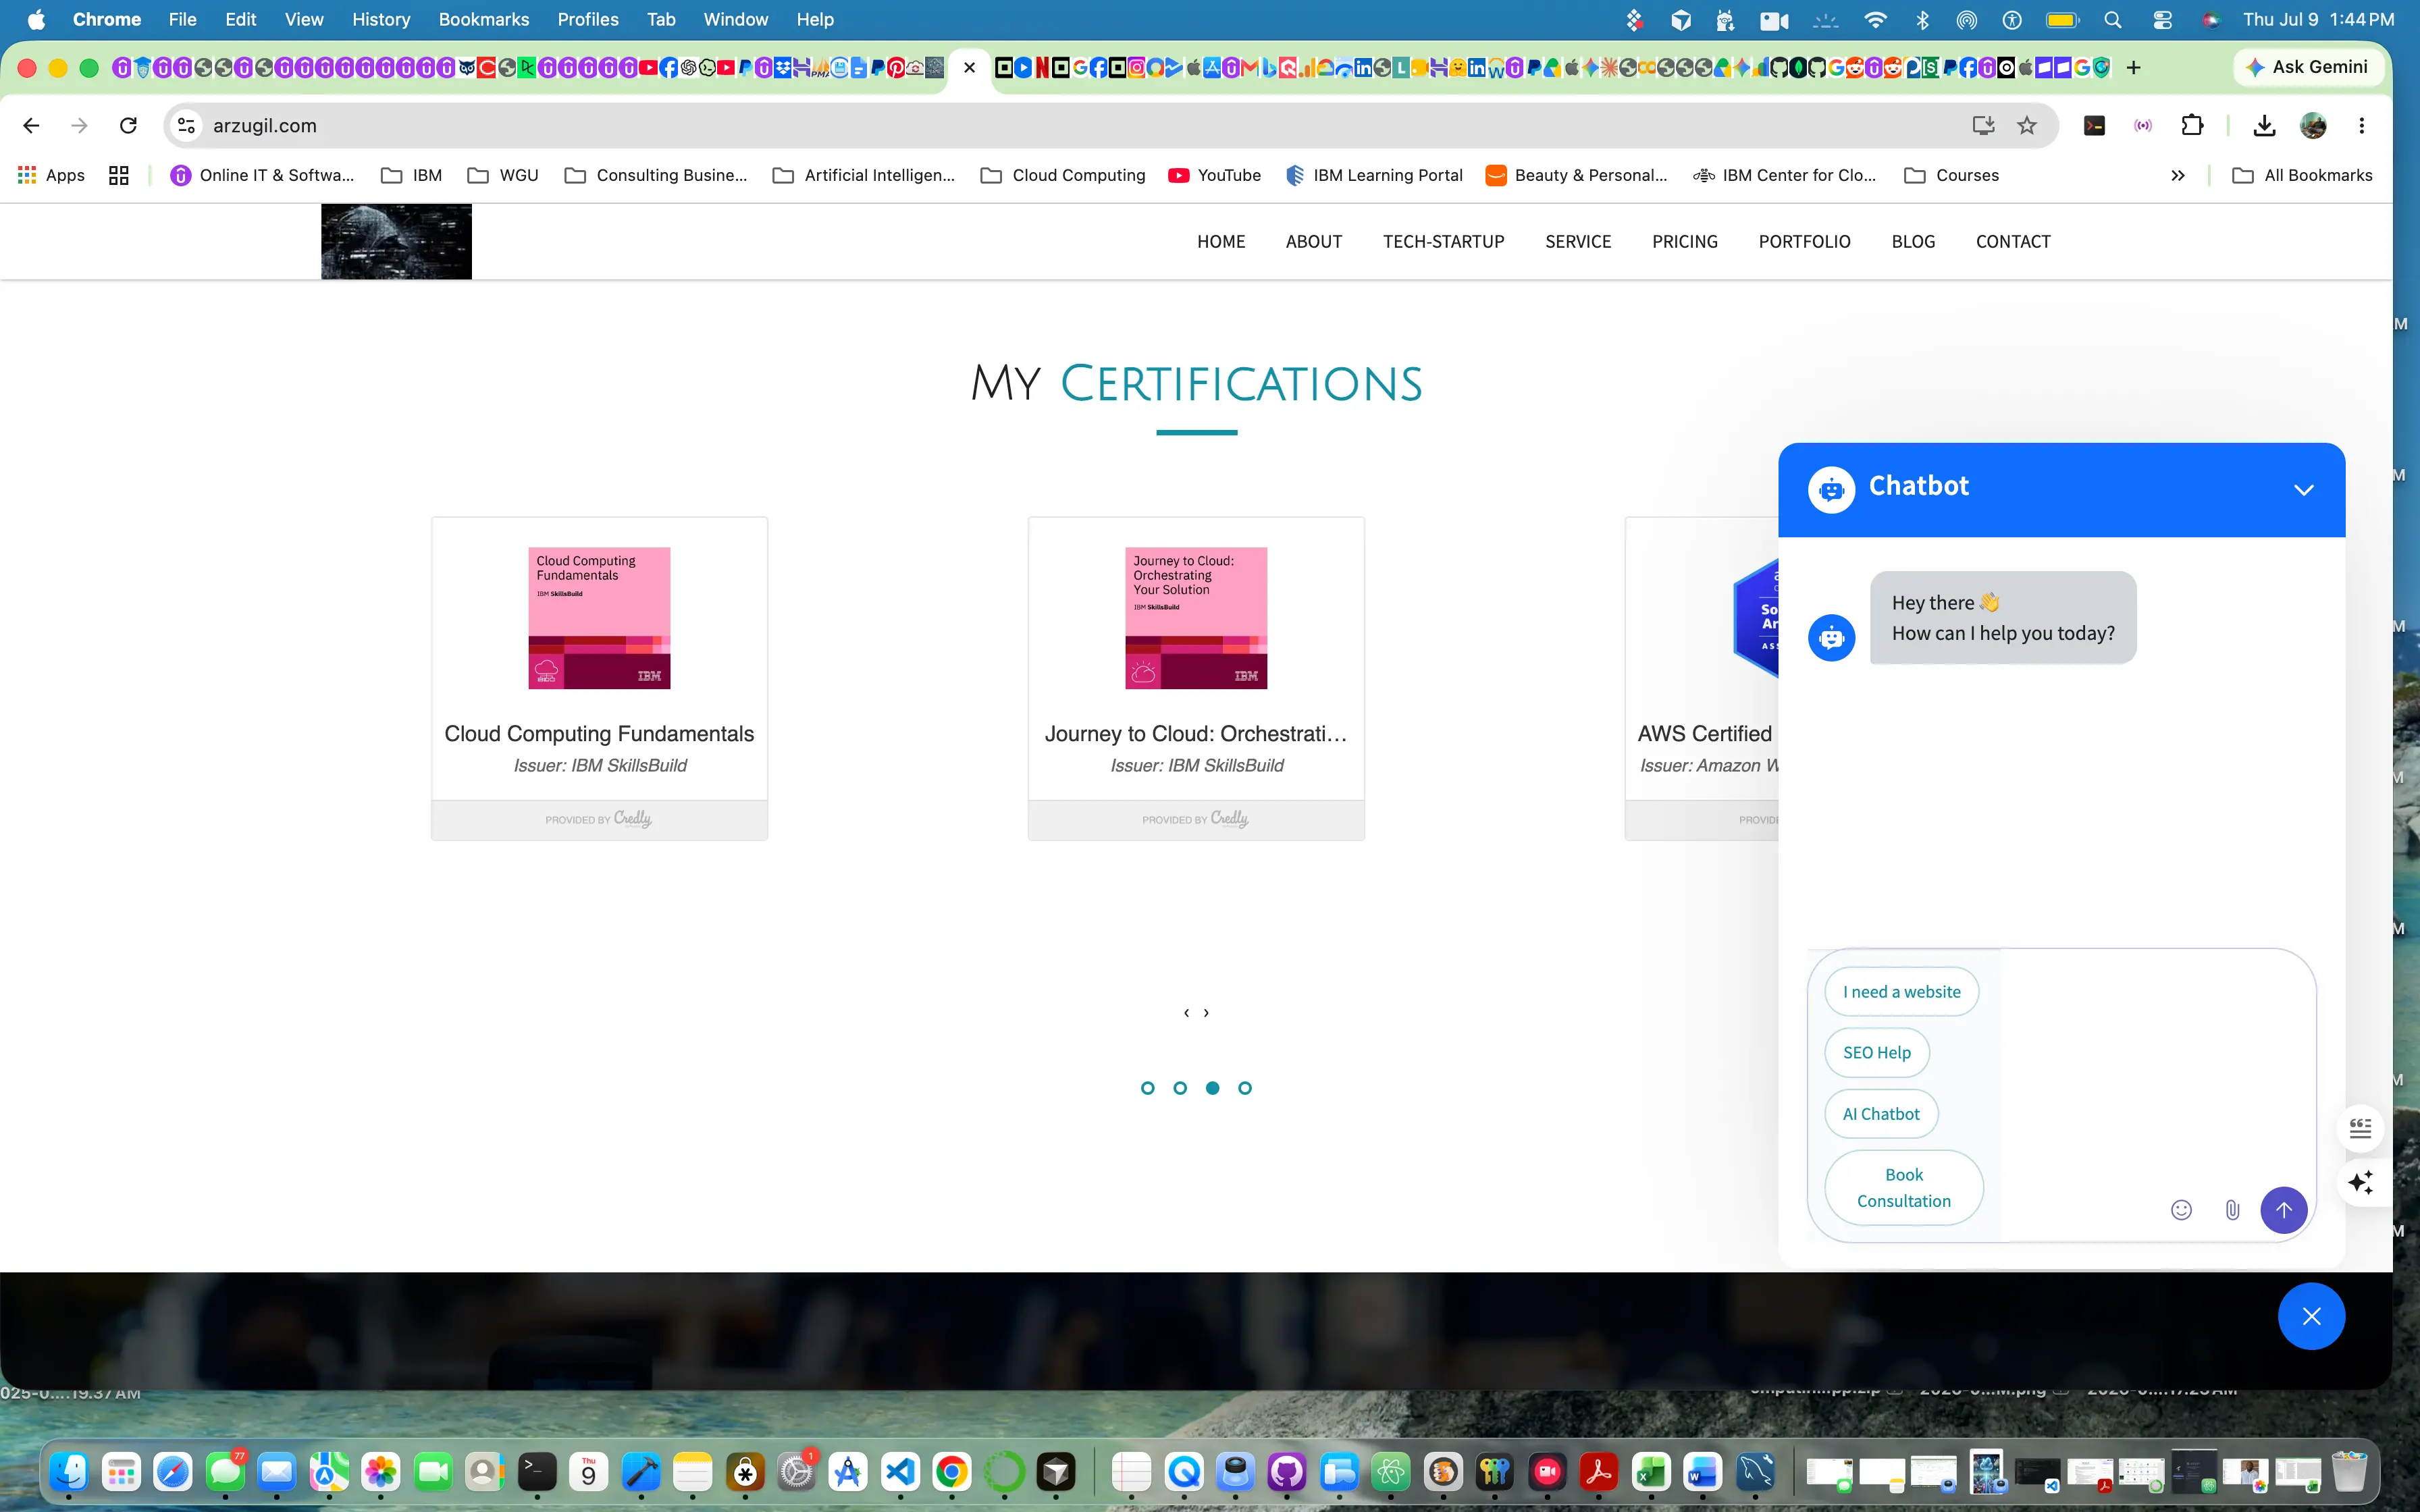Click the install app icon in address bar
Screen dimensions: 2420x1512
1983,125
